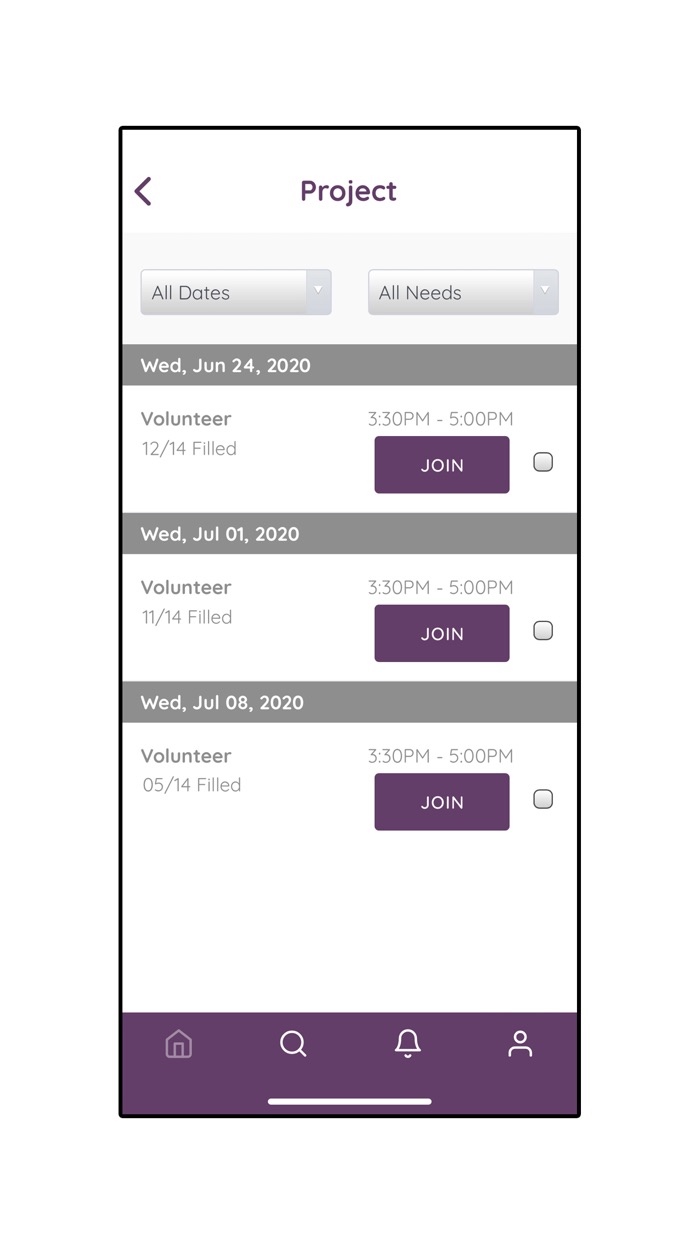The width and height of the screenshot is (700, 1244).
Task: Open the Notifications bell icon
Action: [x=407, y=1044]
